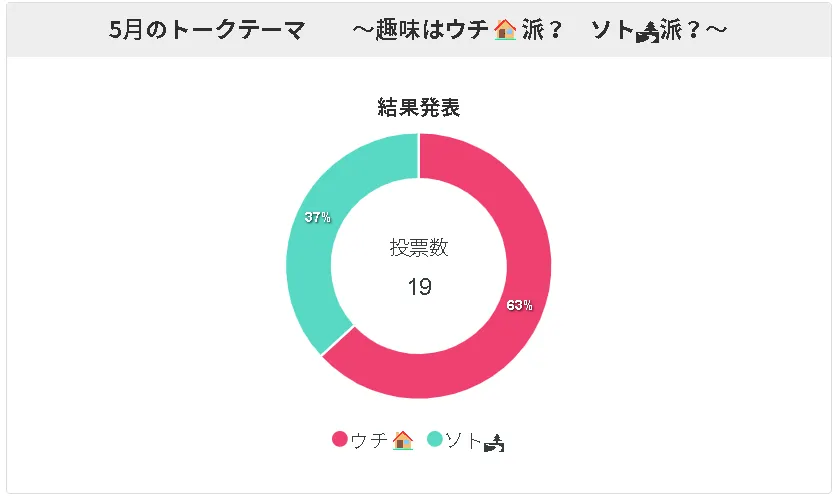Click the 63% data label
Image resolution: width=839 pixels, height=497 pixels.
click(519, 305)
